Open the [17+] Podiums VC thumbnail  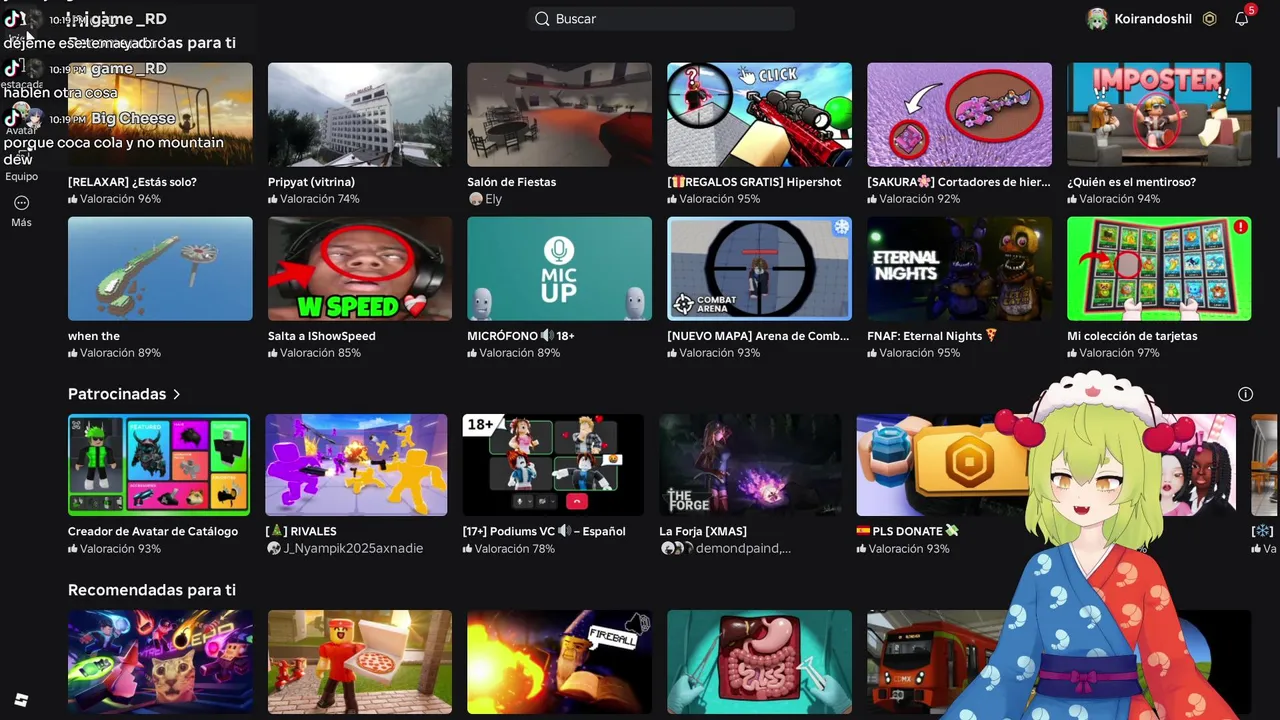[553, 465]
